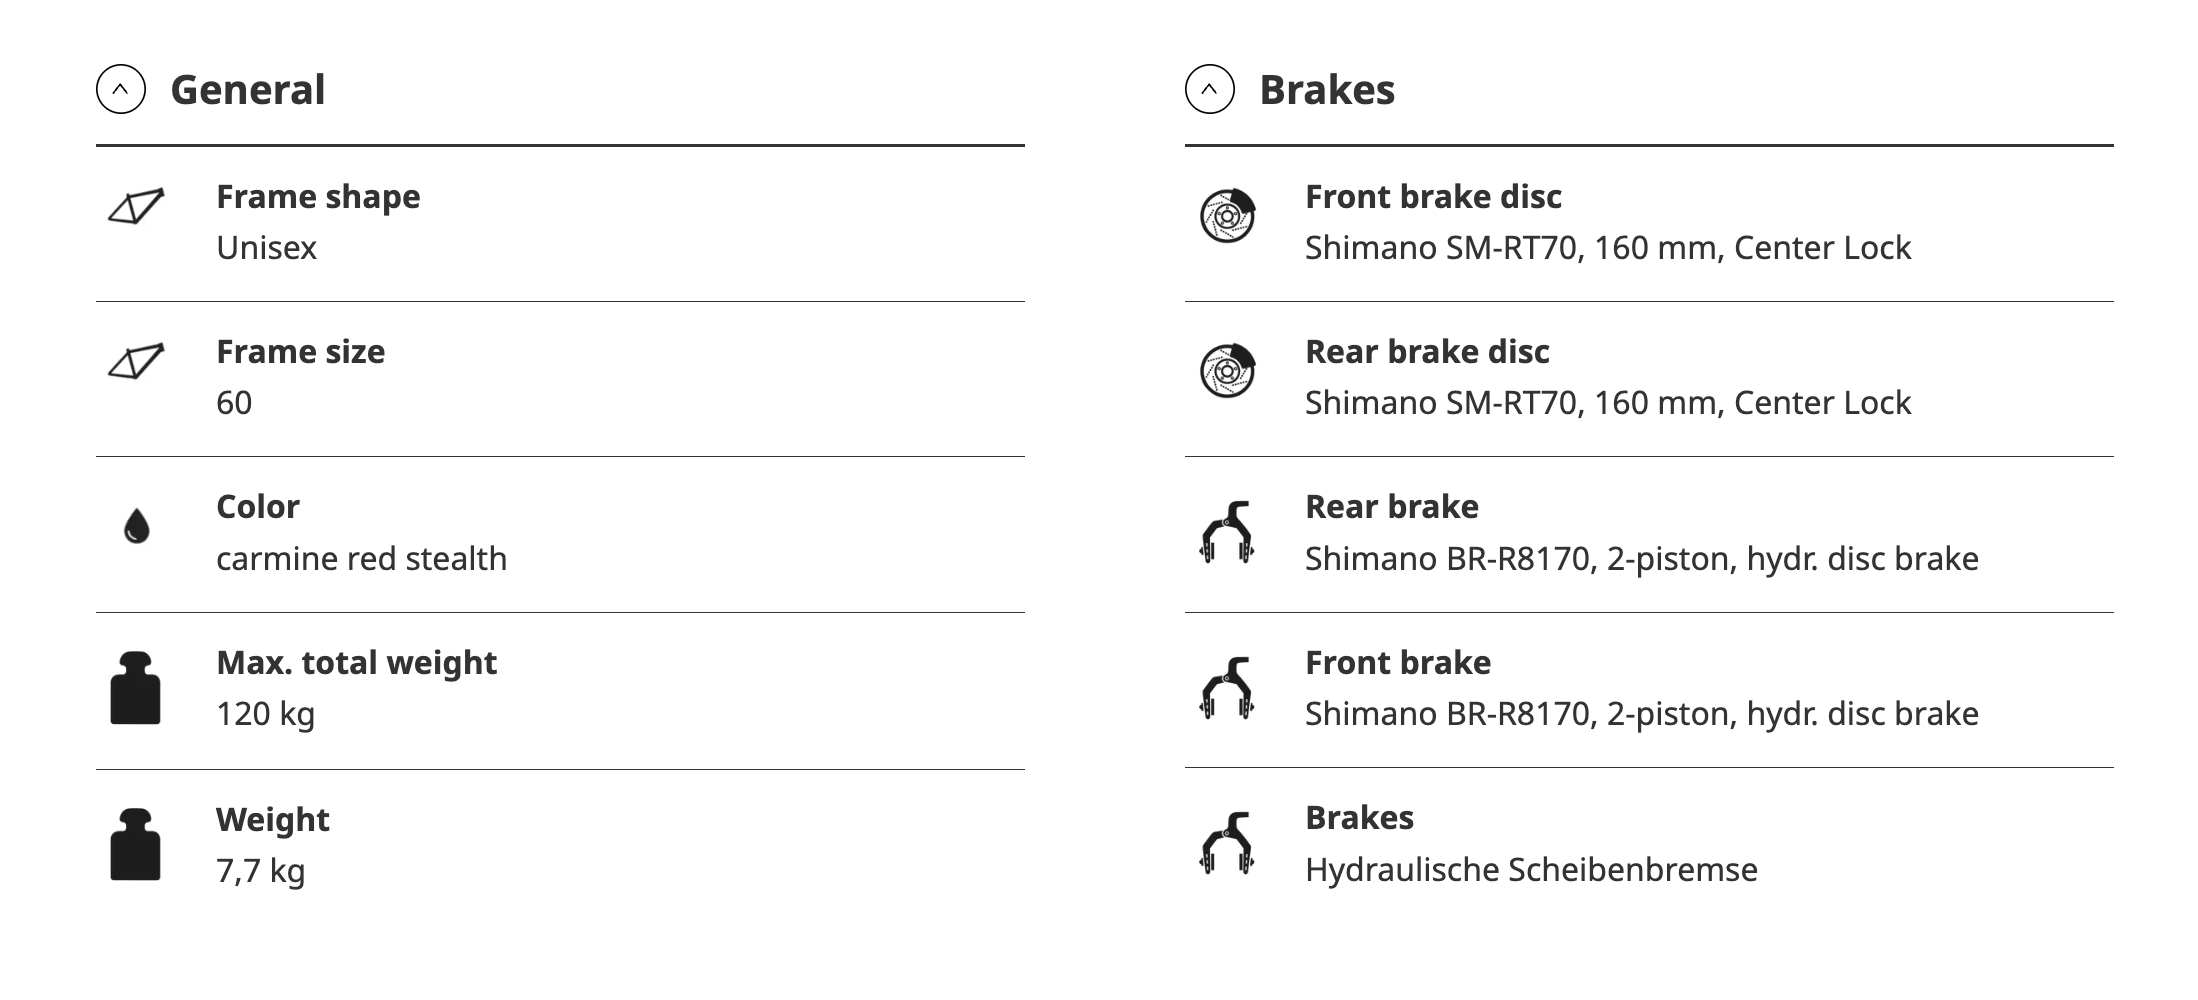Click the Frame shape Unisex value

pos(266,248)
